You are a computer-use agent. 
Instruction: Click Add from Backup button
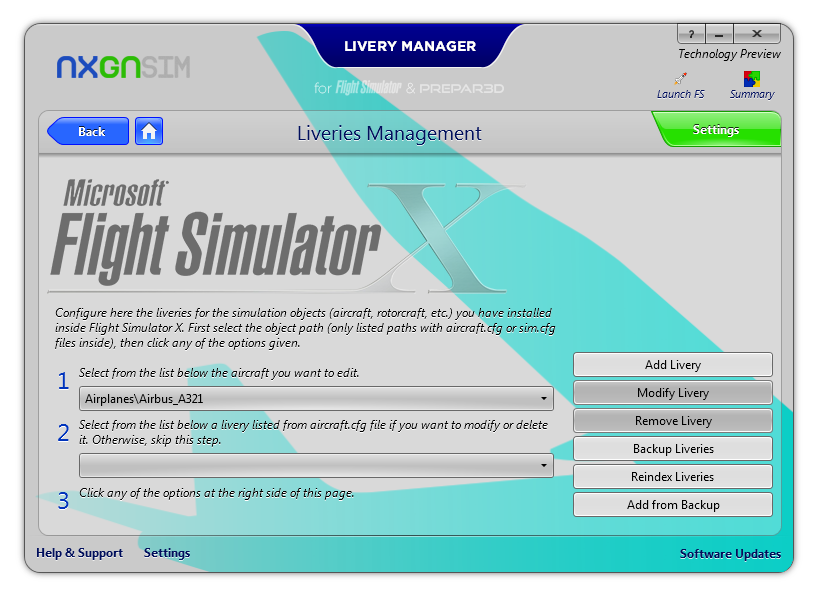click(x=673, y=504)
